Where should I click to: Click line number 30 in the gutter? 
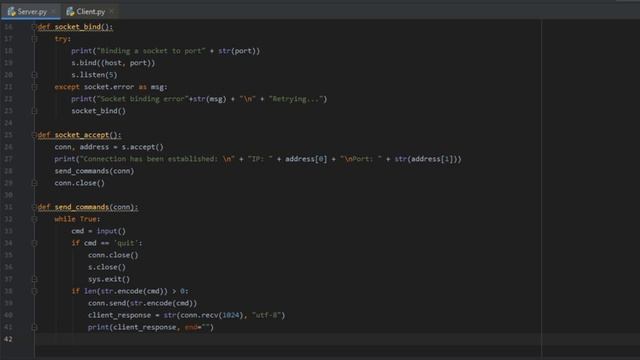click(8, 195)
